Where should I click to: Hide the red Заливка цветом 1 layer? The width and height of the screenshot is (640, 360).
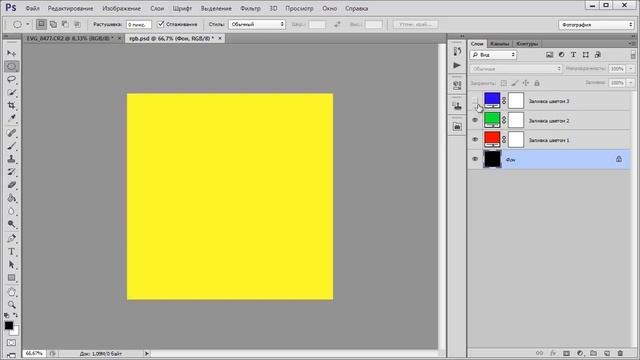475,140
